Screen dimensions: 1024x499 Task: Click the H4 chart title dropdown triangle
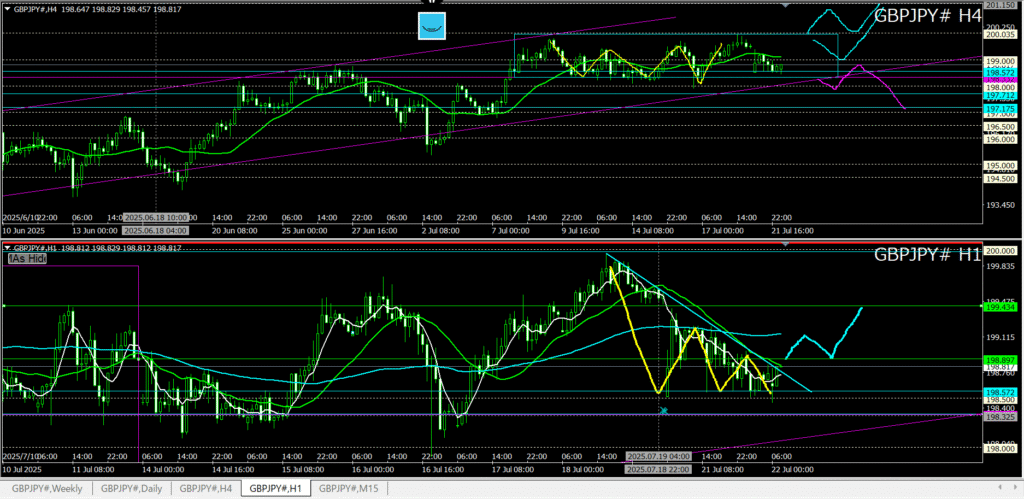7,8
